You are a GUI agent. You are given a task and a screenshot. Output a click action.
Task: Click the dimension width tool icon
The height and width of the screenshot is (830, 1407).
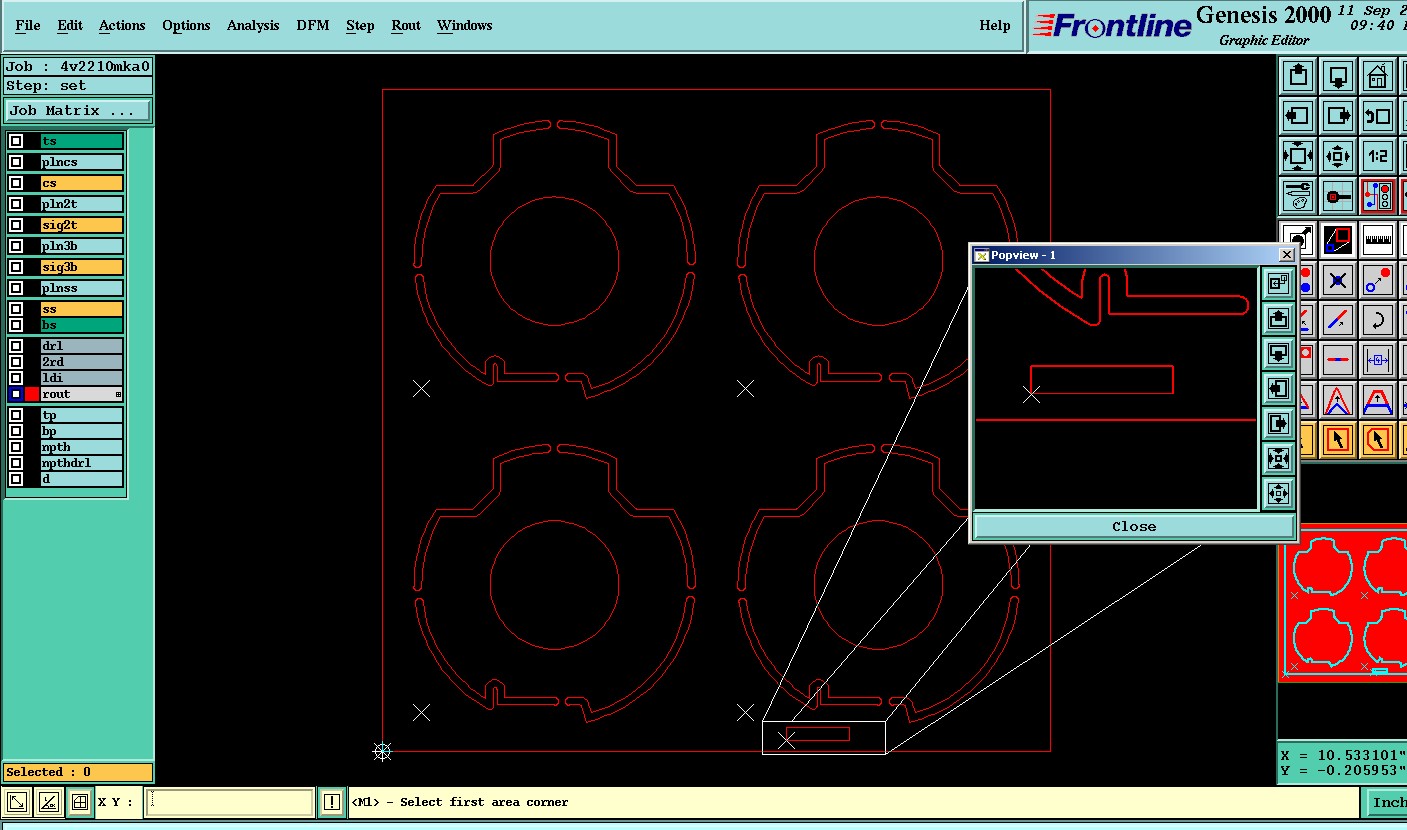click(1377, 359)
